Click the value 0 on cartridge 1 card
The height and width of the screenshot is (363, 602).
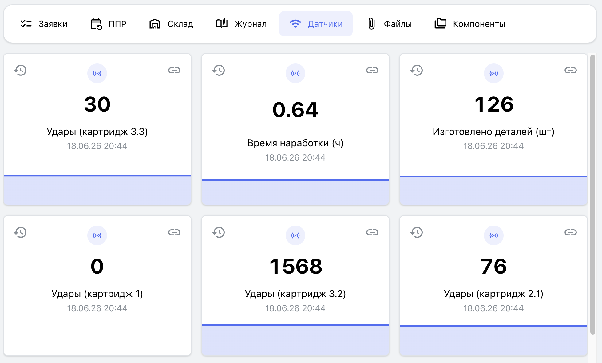(x=97, y=267)
